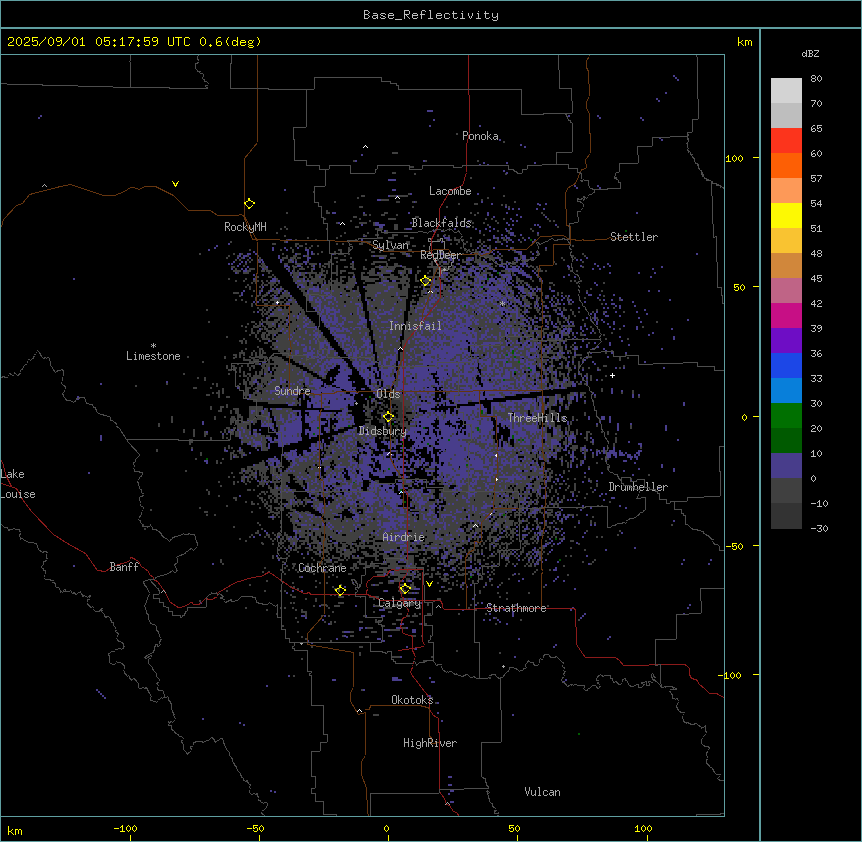
Task: Select the yellow diamond marker below Cochrane
Action: coord(340,590)
